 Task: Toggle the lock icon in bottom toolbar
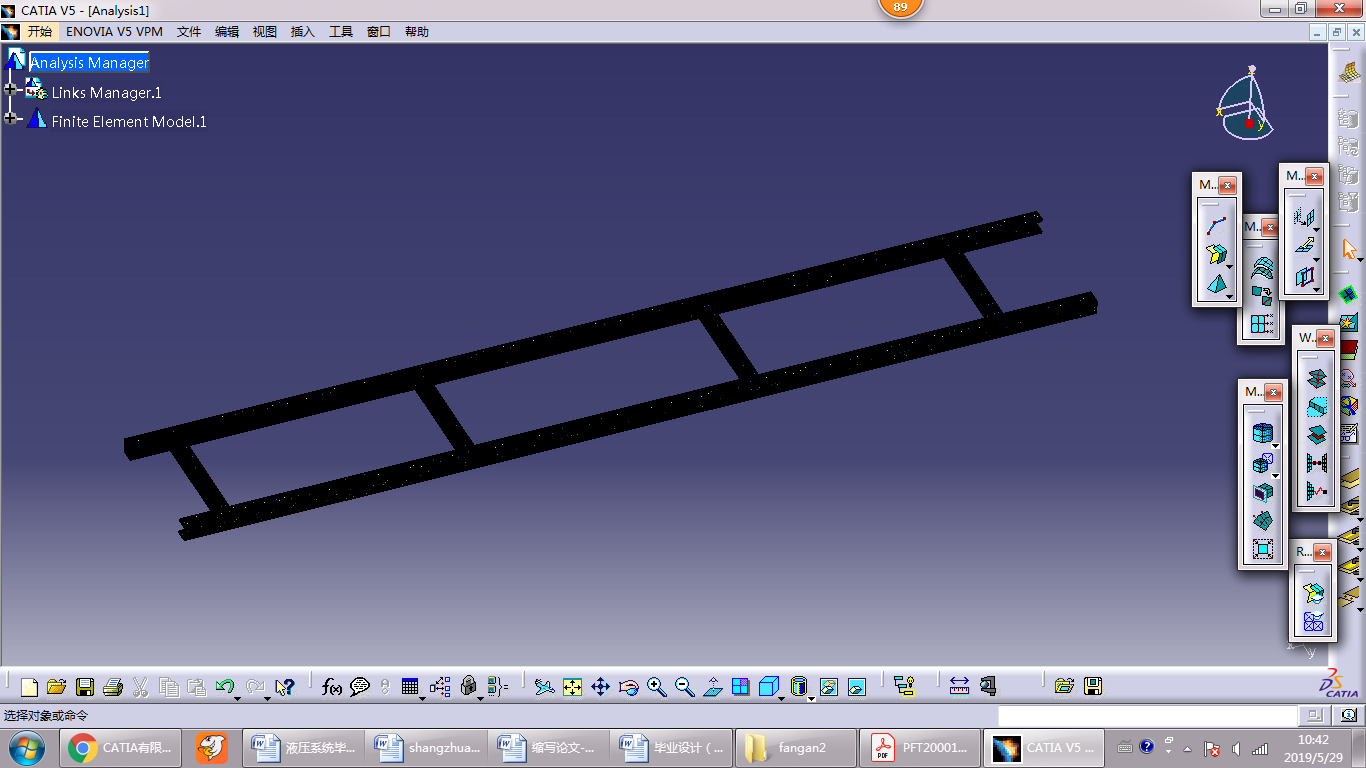pos(468,687)
